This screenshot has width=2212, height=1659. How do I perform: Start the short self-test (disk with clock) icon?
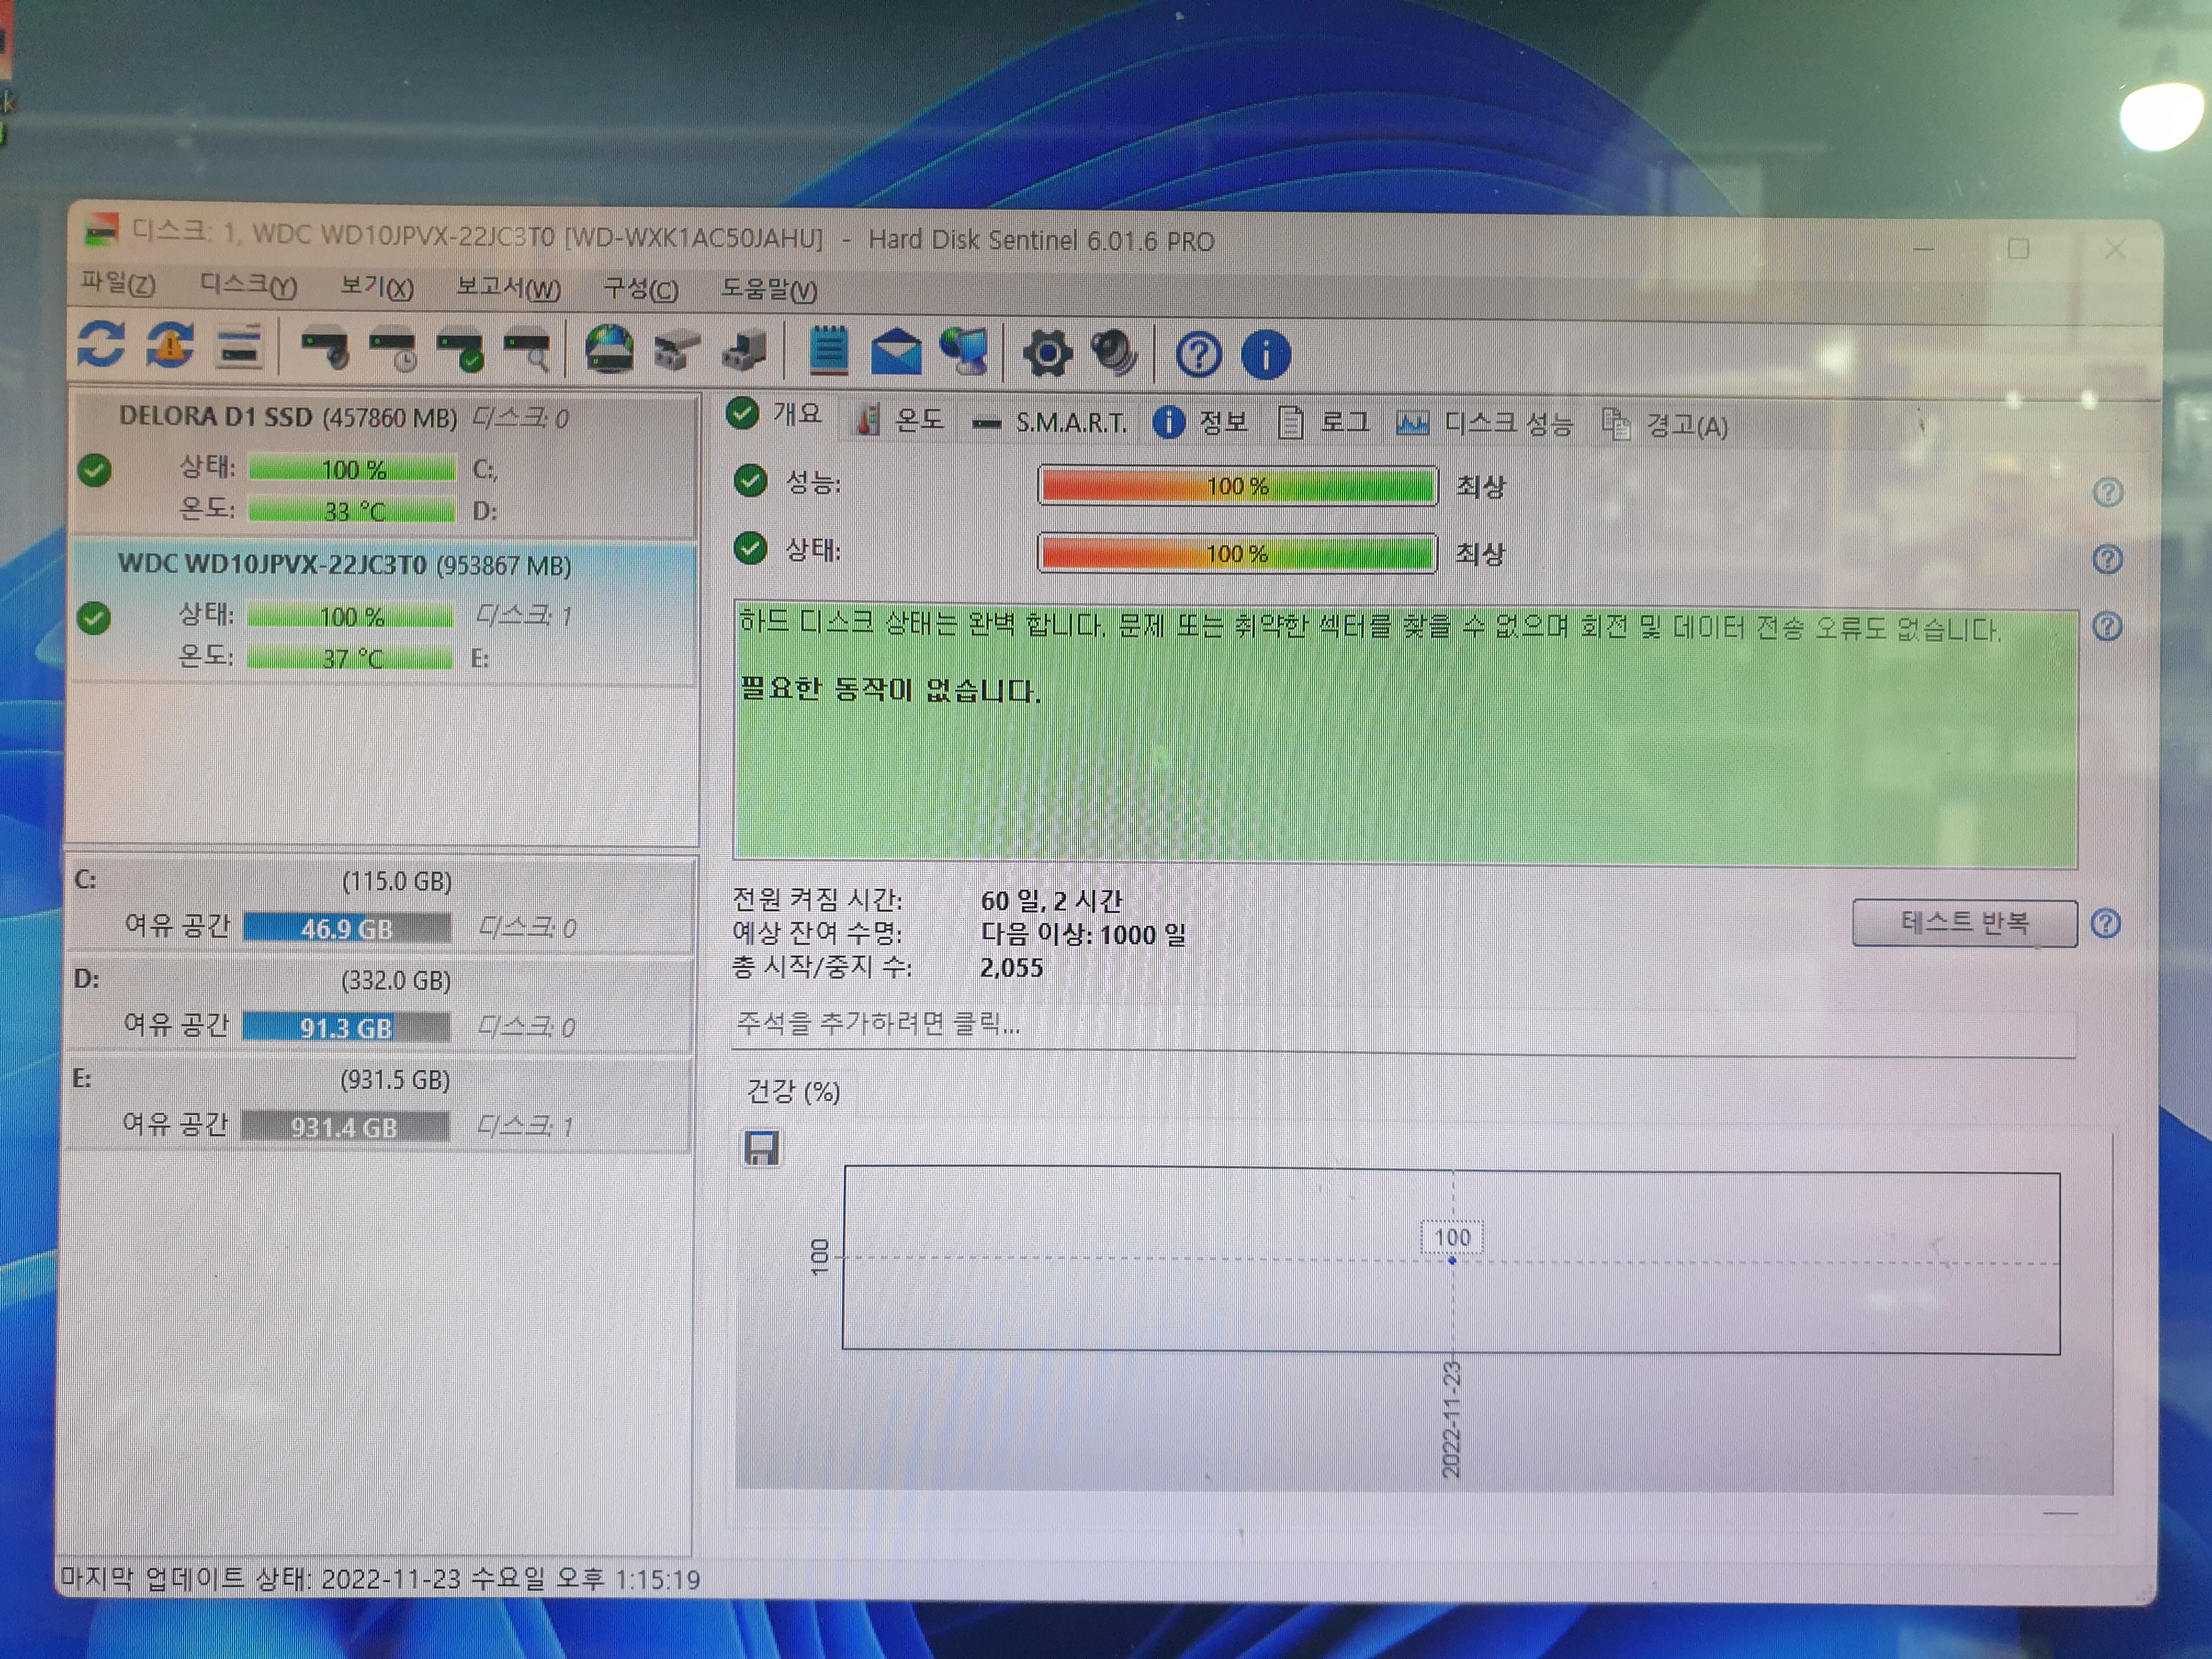(x=393, y=350)
